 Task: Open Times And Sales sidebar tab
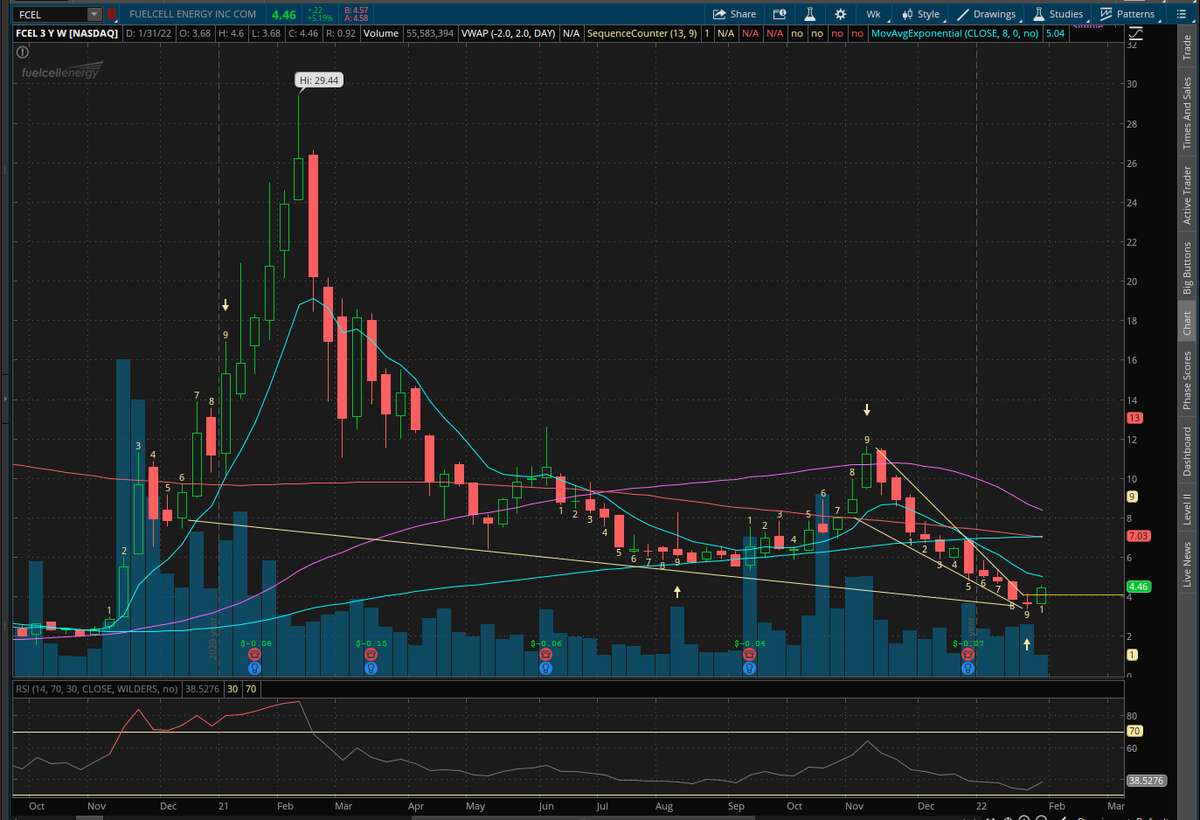click(1187, 113)
